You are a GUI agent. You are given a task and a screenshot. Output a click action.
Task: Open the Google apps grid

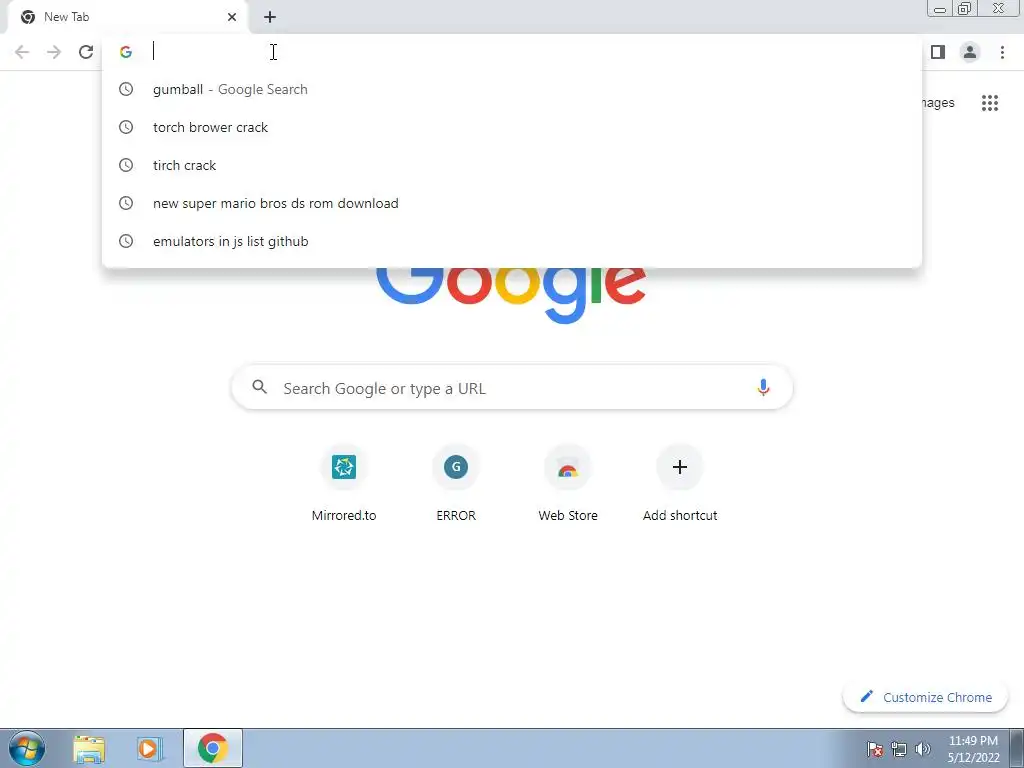point(990,103)
